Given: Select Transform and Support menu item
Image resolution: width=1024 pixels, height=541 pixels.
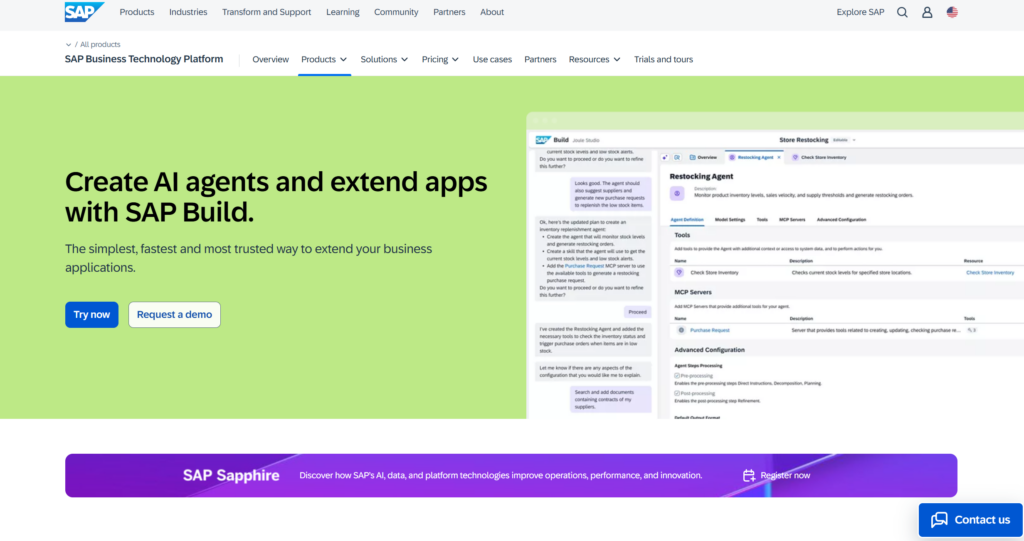Looking at the screenshot, I should pyautogui.click(x=266, y=13).
